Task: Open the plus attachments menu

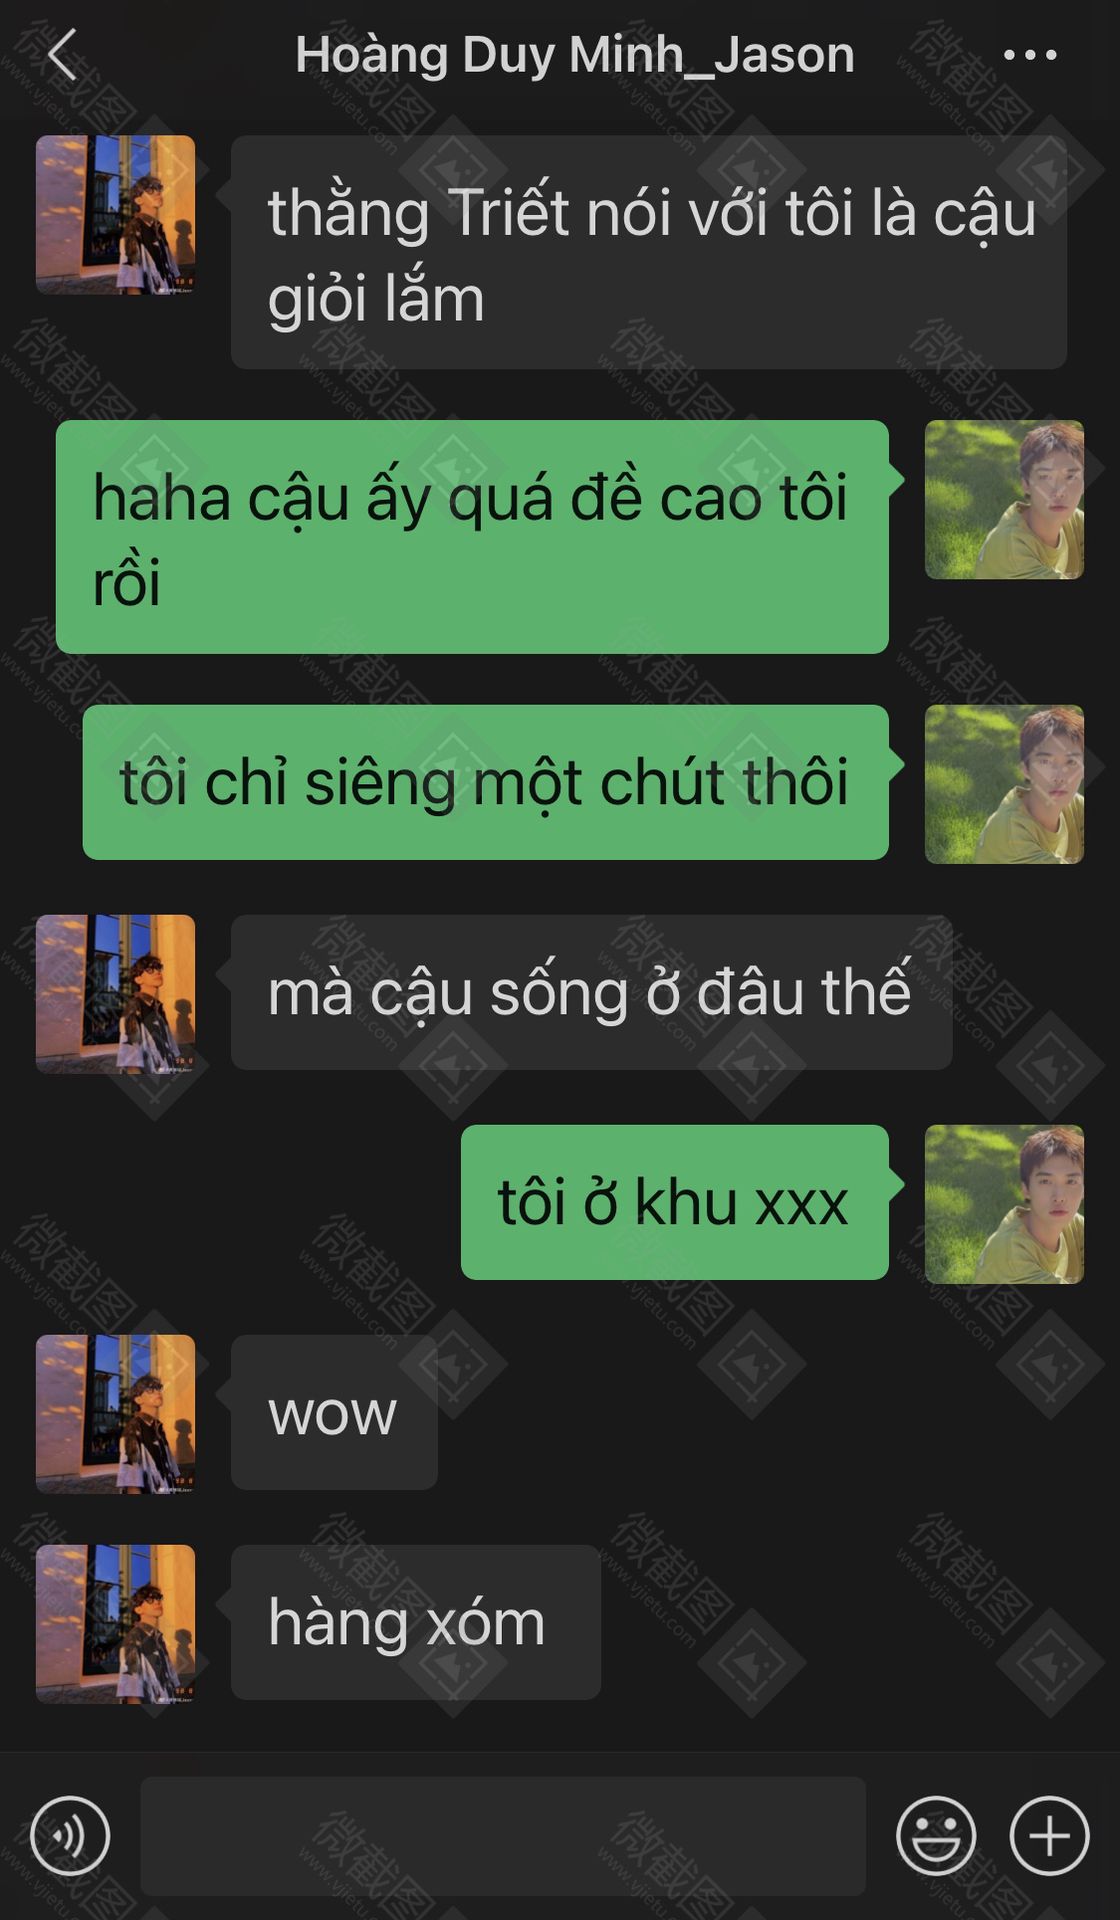Action: (1049, 1836)
